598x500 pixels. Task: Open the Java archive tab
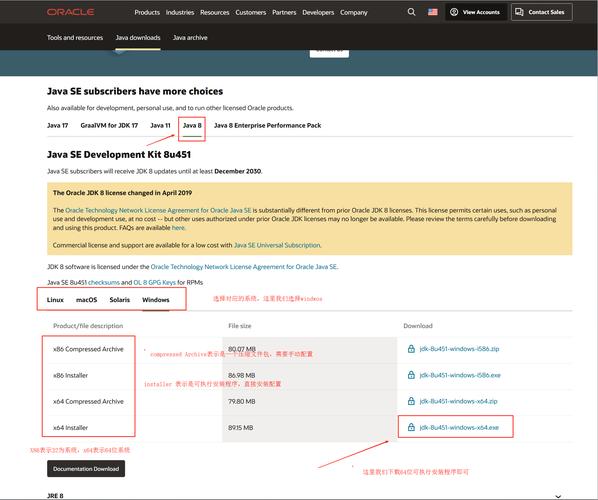pyautogui.click(x=190, y=37)
